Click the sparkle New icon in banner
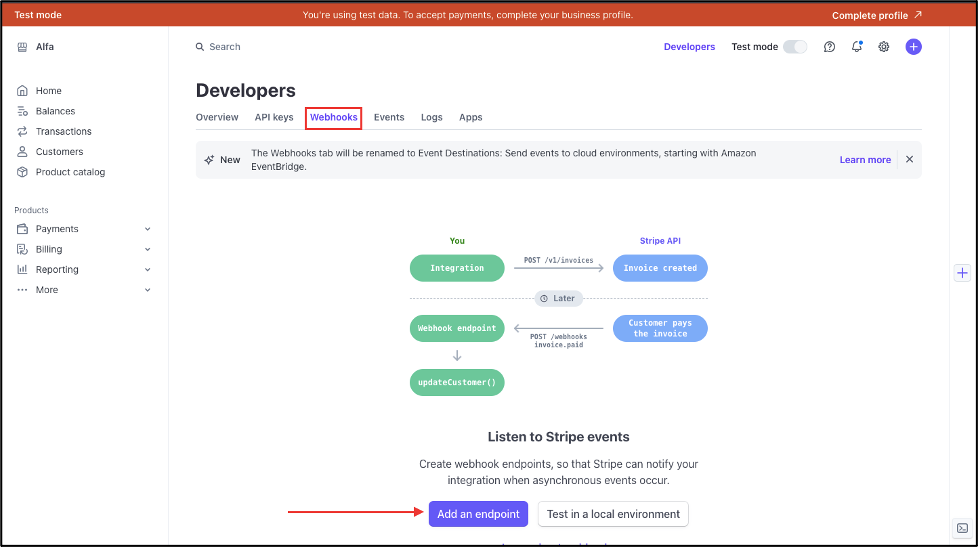This screenshot has height=547, width=979. pyautogui.click(x=209, y=160)
